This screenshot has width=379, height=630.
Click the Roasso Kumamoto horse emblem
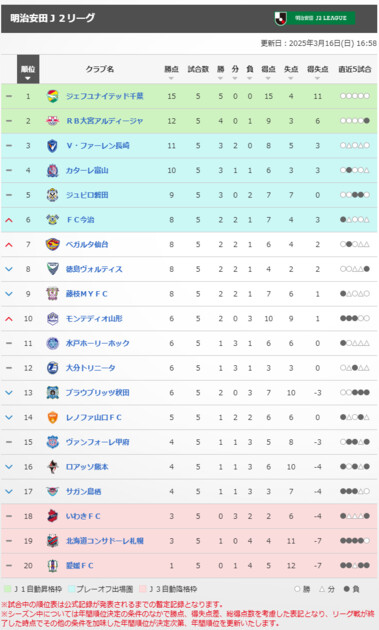[x=52, y=467]
